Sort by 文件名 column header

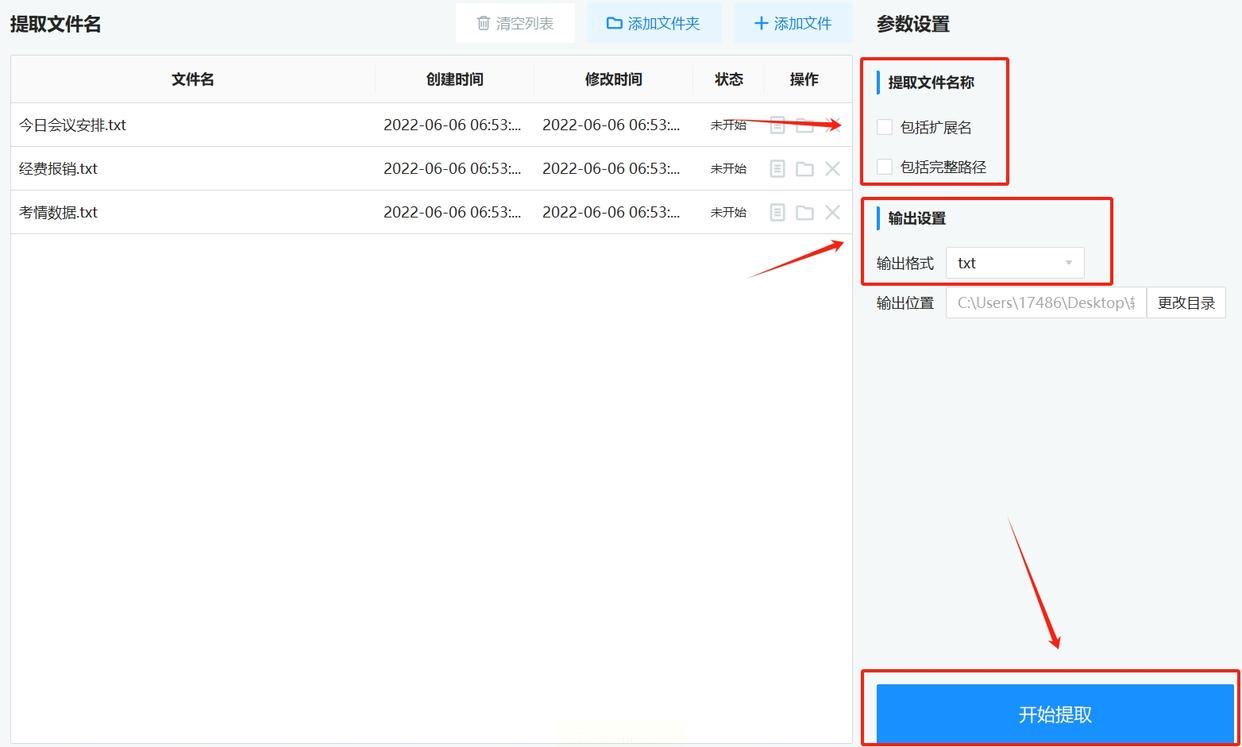[x=193, y=79]
